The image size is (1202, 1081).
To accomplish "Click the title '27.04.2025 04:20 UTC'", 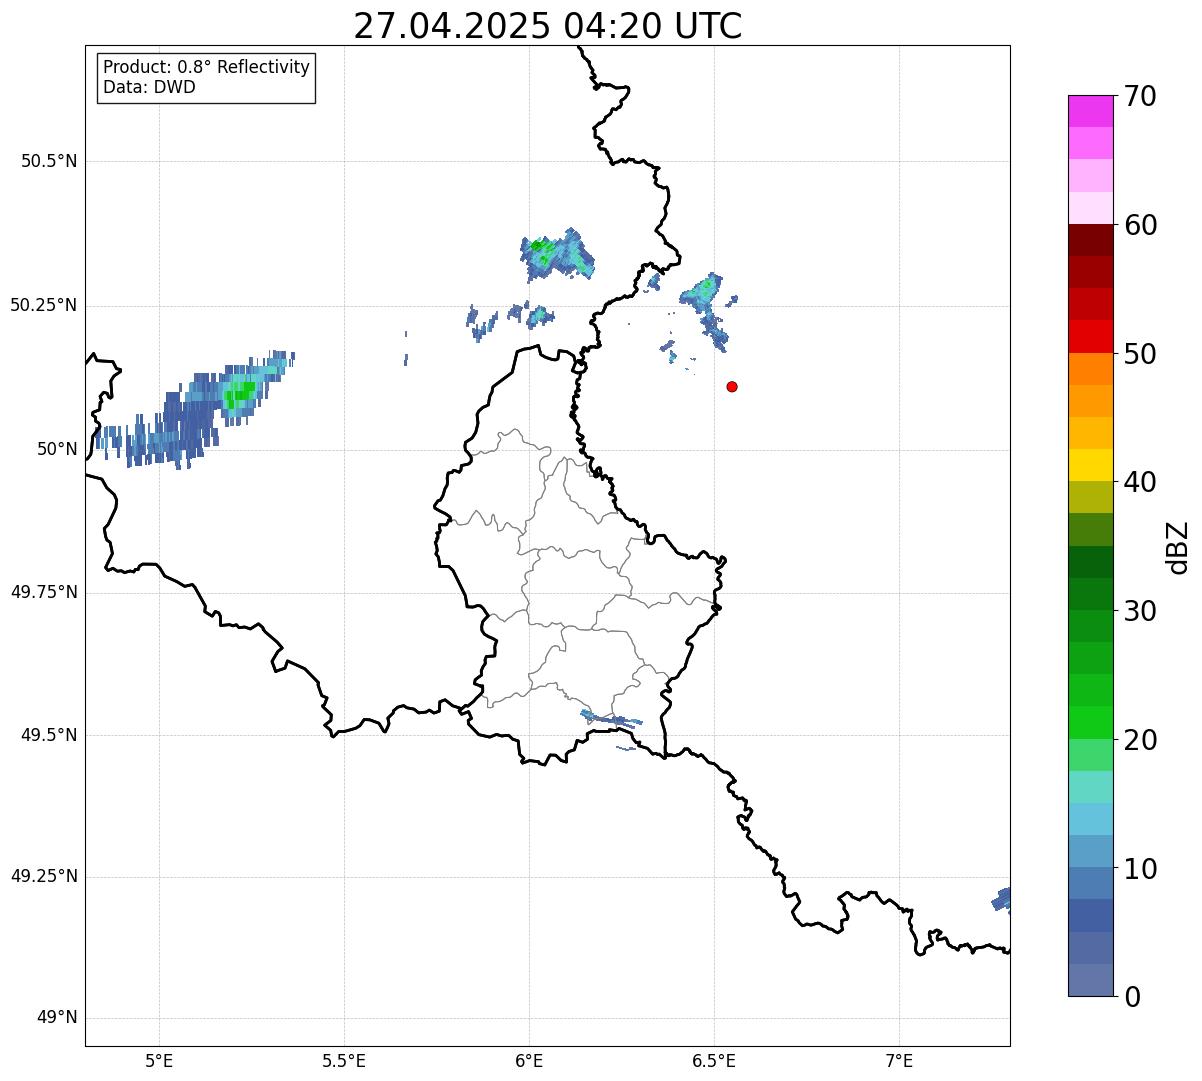I will point(548,26).
